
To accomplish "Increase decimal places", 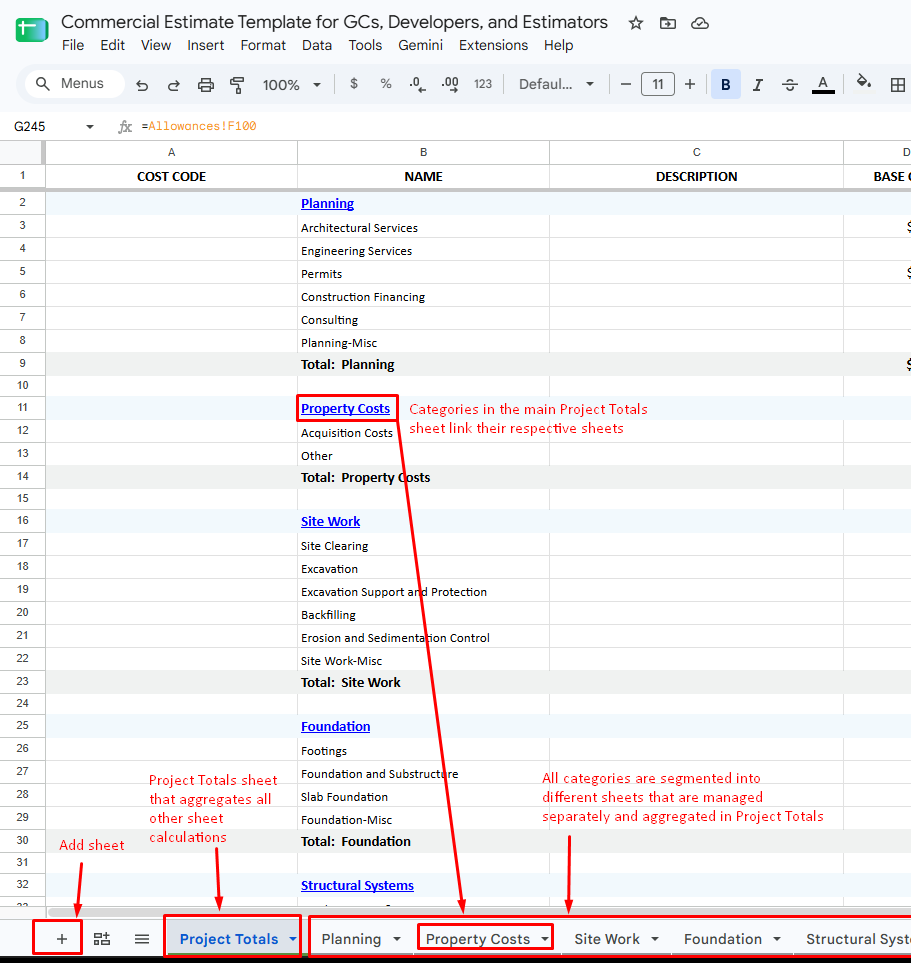I will pos(450,84).
